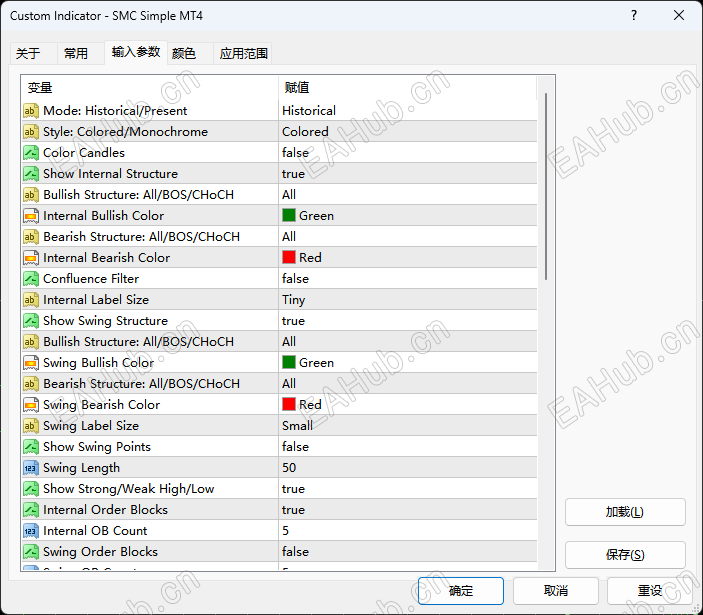Click the icon next to Swing Label Size
Image resolution: width=703 pixels, height=615 pixels.
[31, 426]
